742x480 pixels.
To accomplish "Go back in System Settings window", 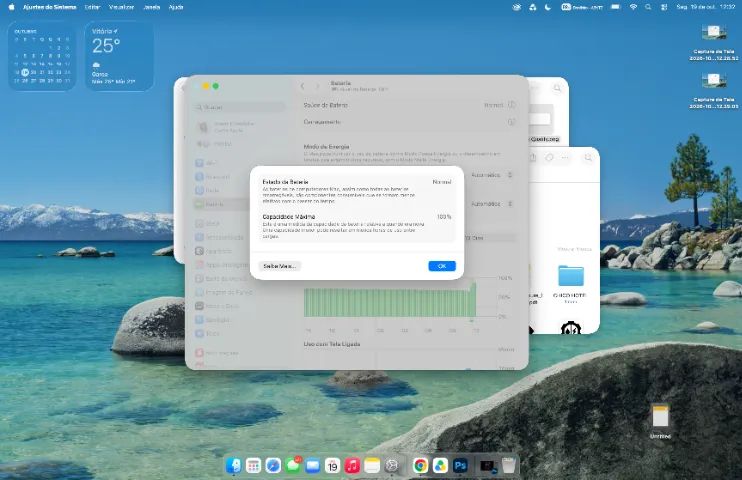I will [303, 86].
